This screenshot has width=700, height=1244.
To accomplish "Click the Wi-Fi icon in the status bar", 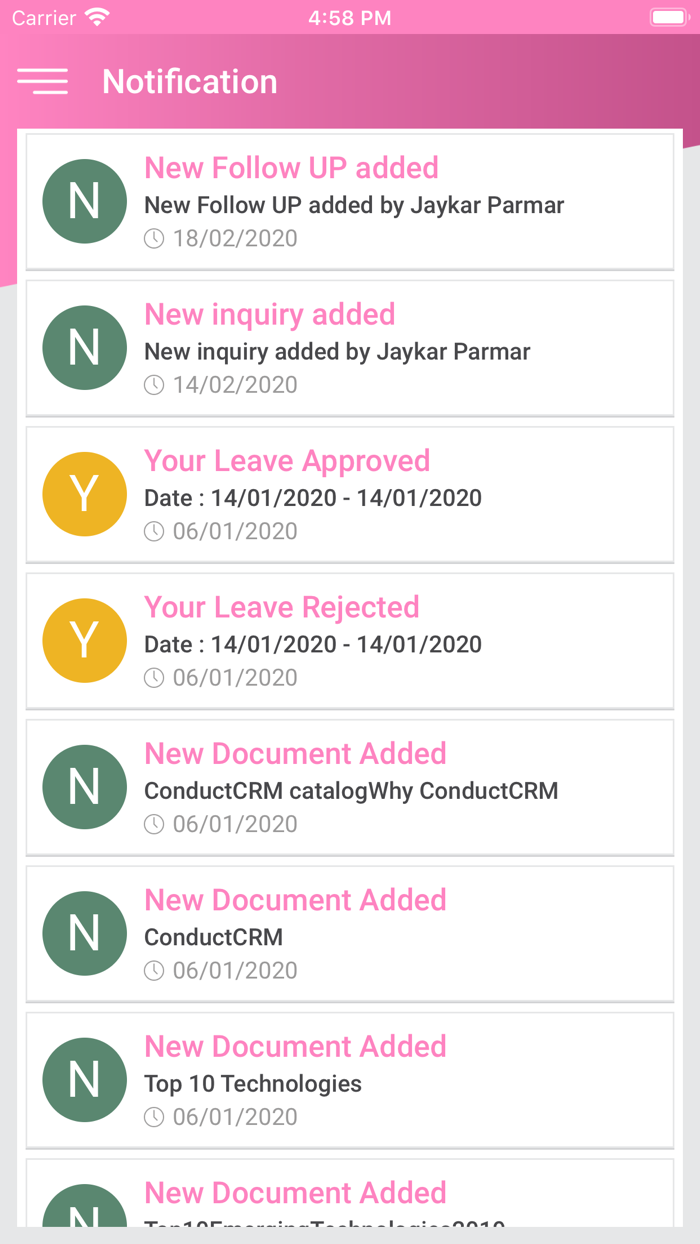I will (x=96, y=16).
